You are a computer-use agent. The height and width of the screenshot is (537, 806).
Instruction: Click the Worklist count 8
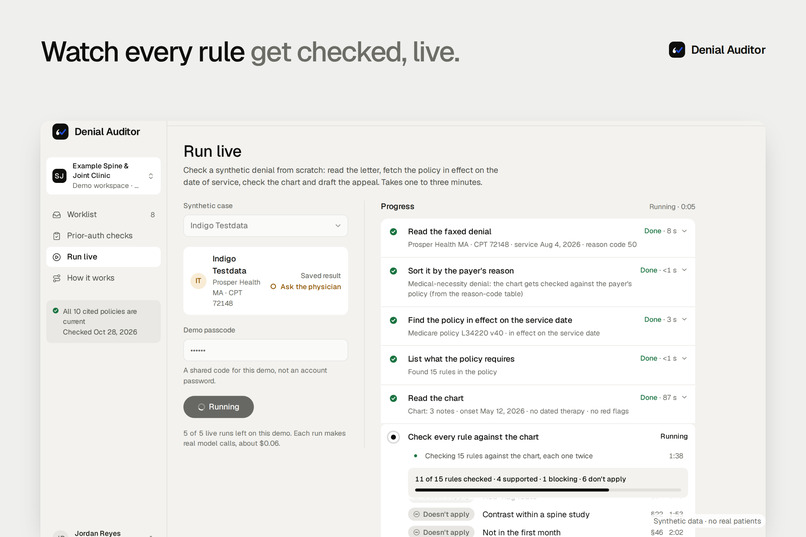point(153,215)
